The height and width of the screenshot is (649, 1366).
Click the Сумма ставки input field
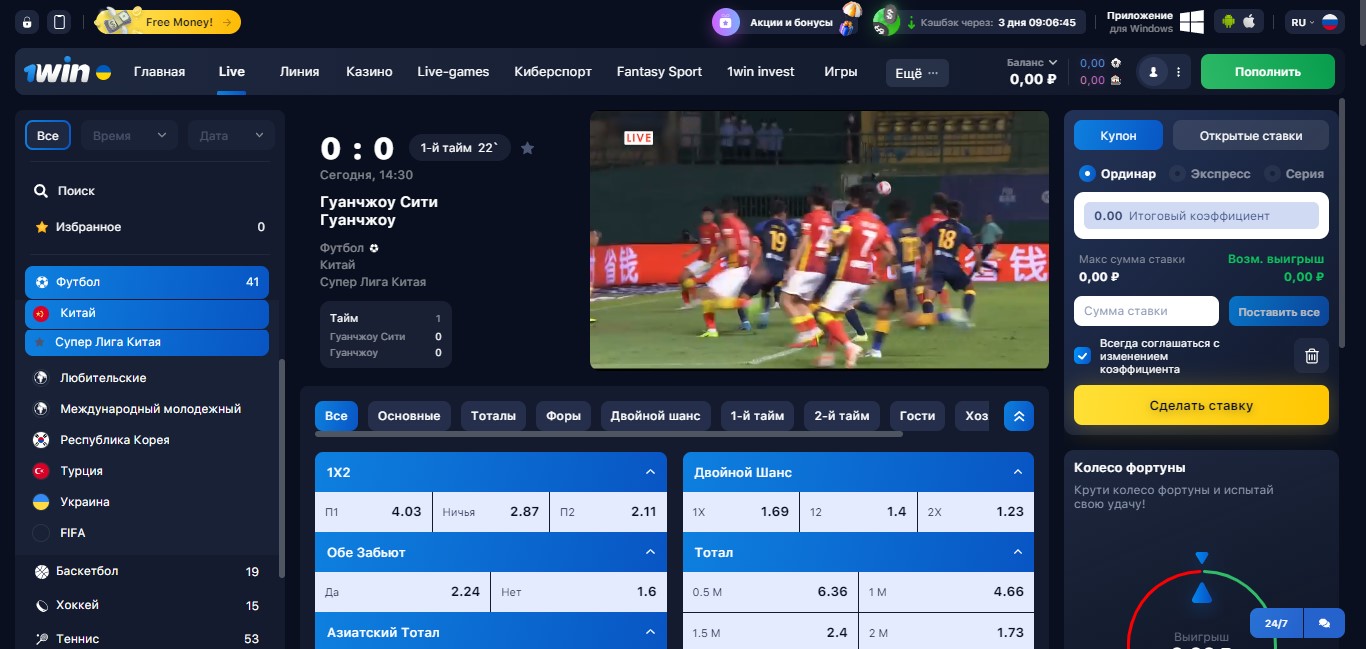[1146, 311]
